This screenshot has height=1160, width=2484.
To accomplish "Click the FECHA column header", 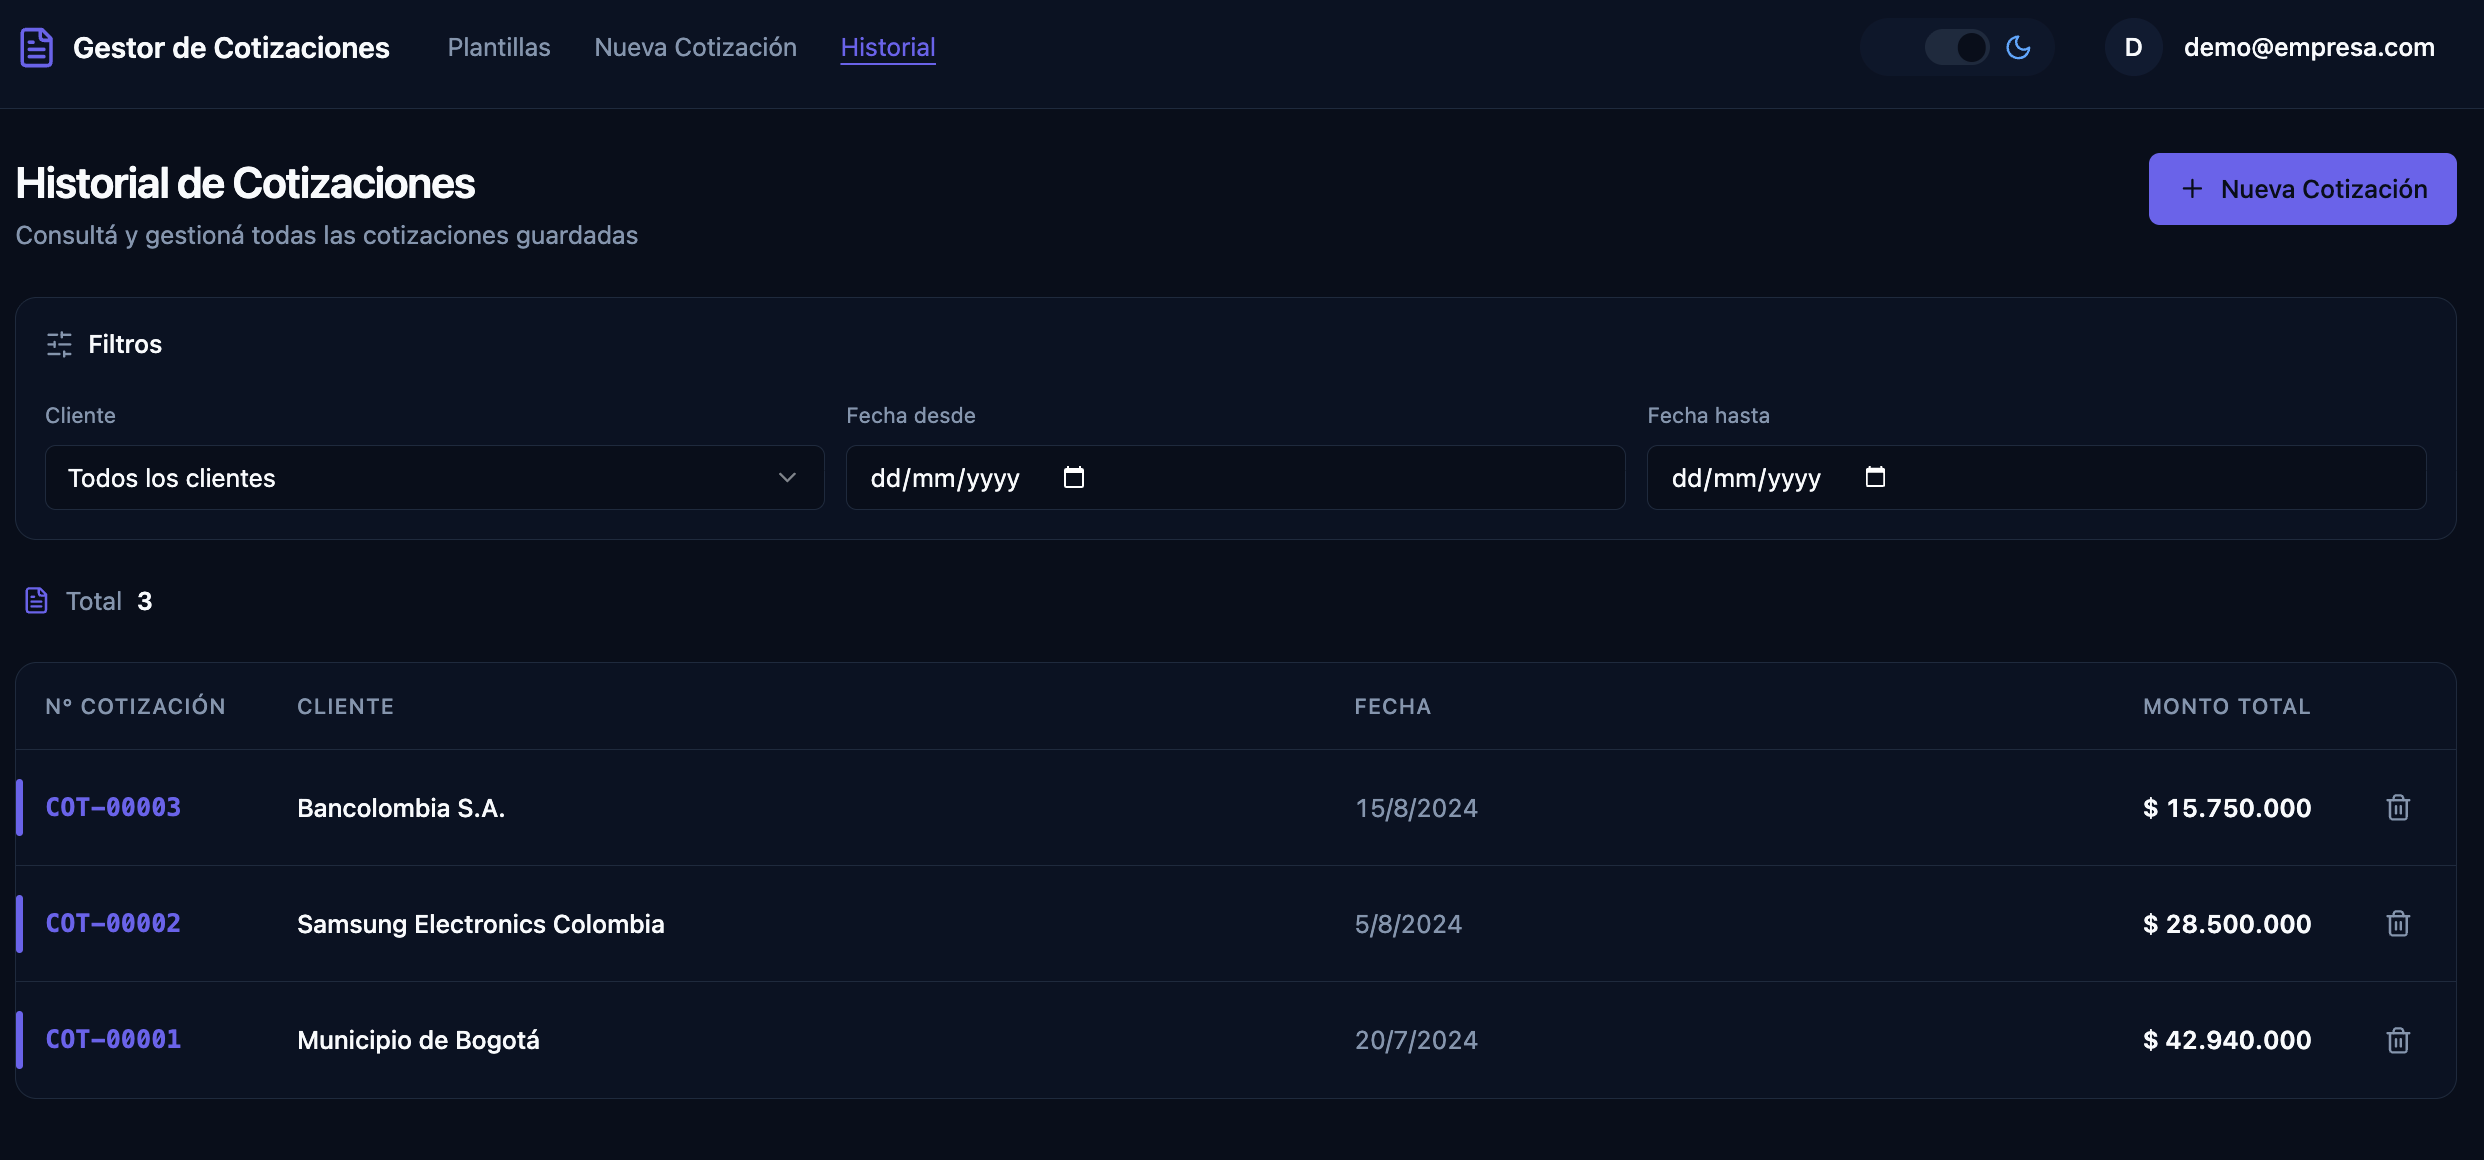I will pyautogui.click(x=1392, y=706).
